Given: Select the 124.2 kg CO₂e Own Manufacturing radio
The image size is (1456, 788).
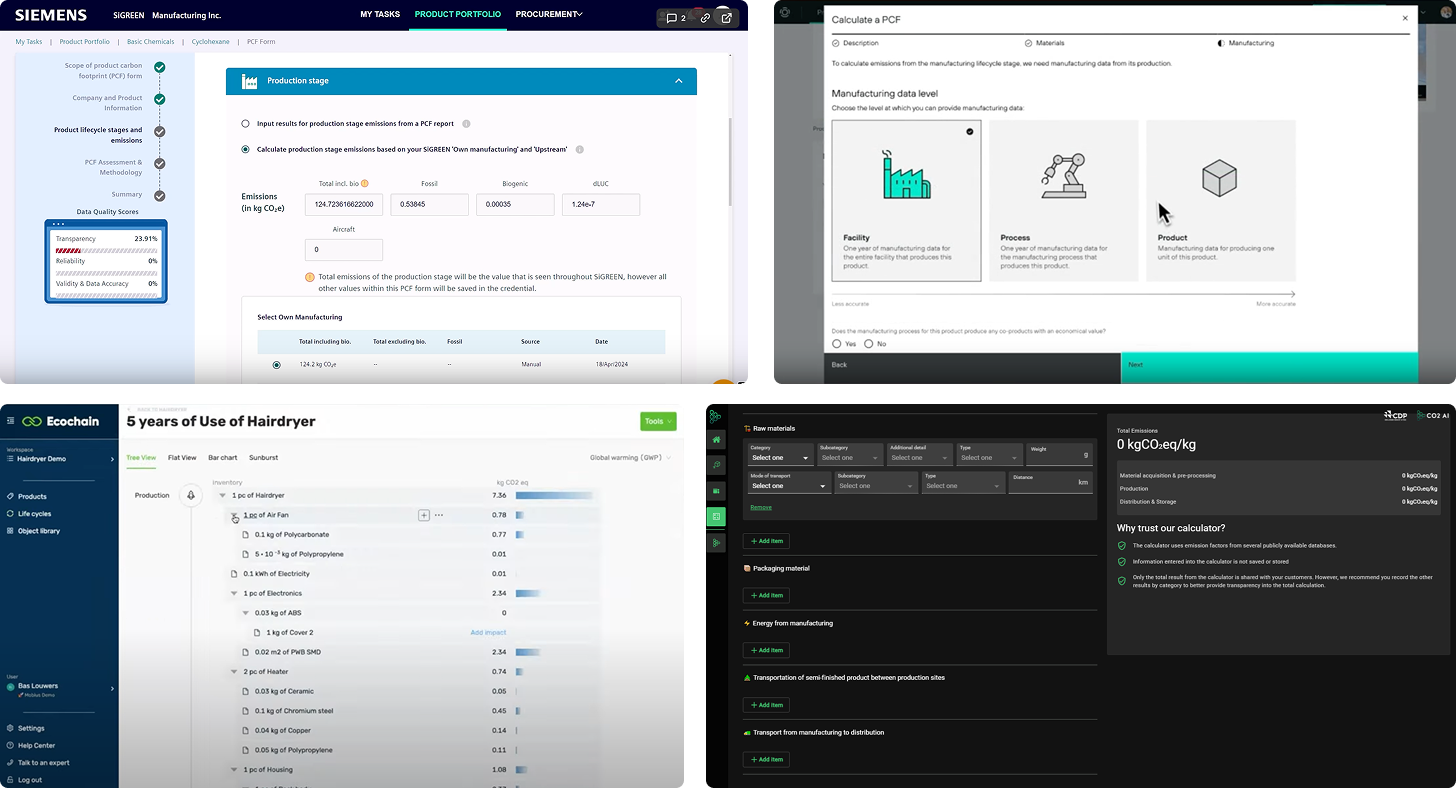Looking at the screenshot, I should [x=276, y=365].
